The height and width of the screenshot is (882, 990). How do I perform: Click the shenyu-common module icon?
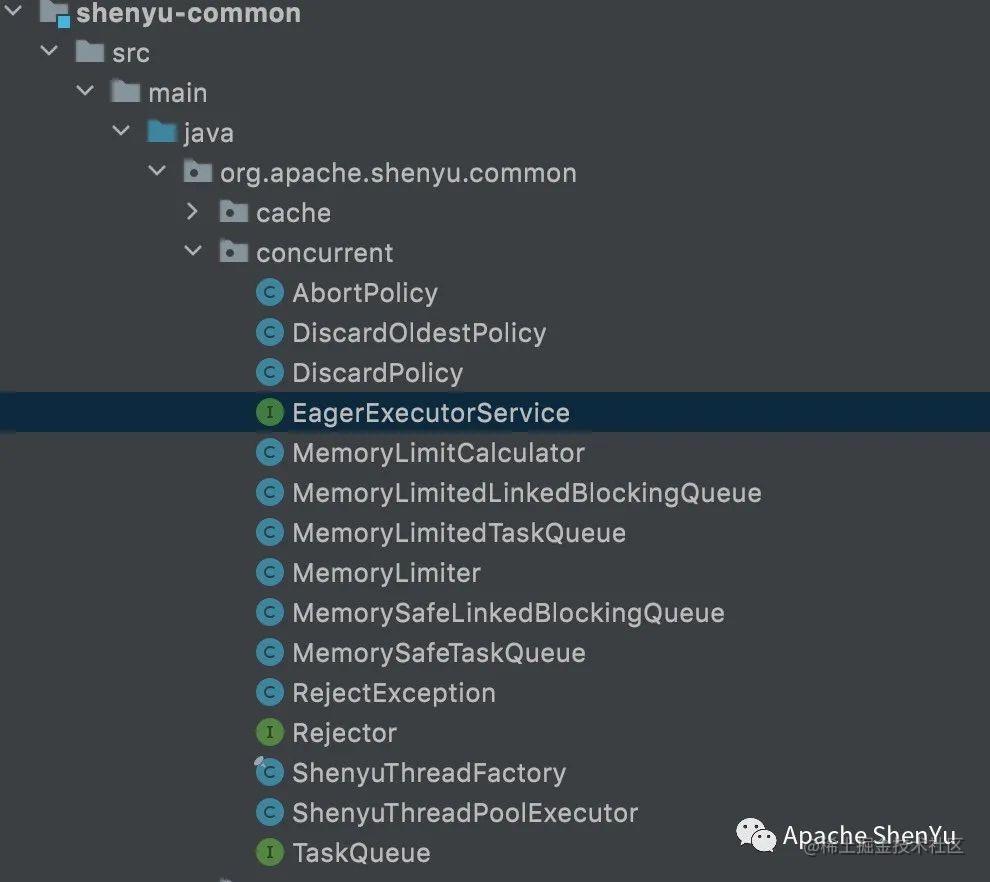(54, 14)
